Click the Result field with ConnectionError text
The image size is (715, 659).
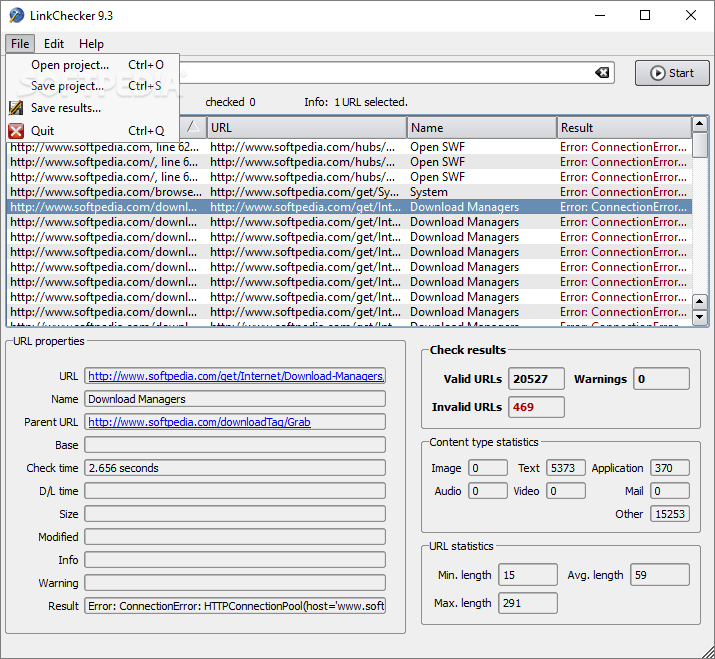[x=235, y=606]
